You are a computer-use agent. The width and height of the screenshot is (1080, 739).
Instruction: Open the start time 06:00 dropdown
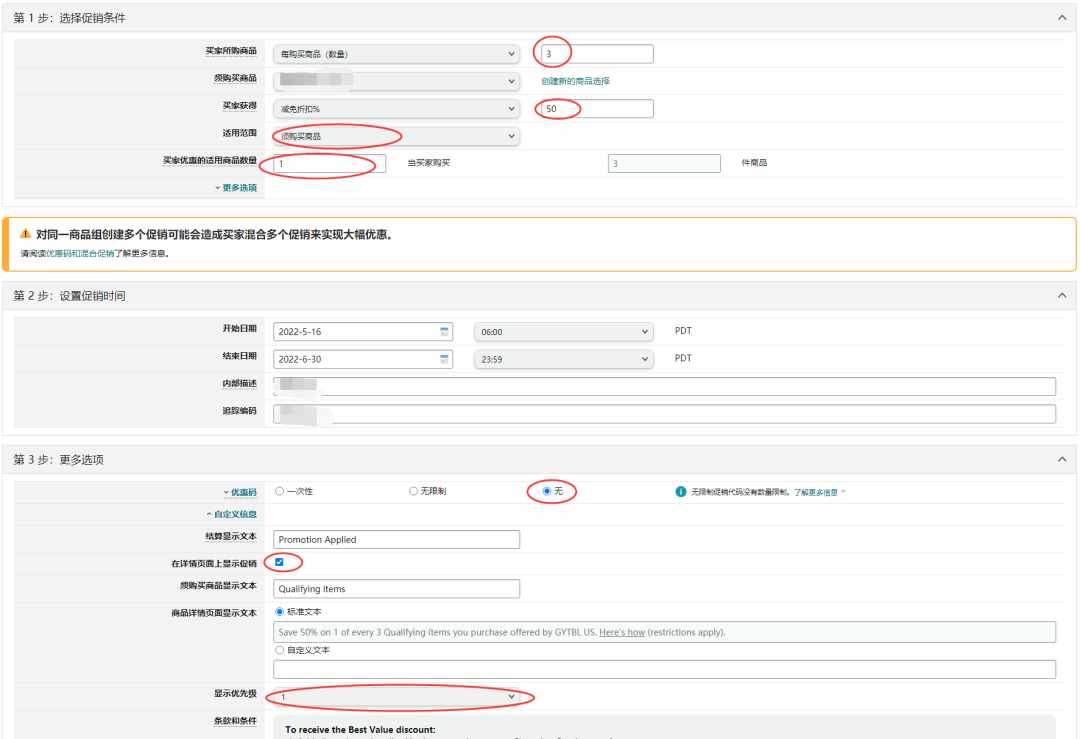click(563, 332)
